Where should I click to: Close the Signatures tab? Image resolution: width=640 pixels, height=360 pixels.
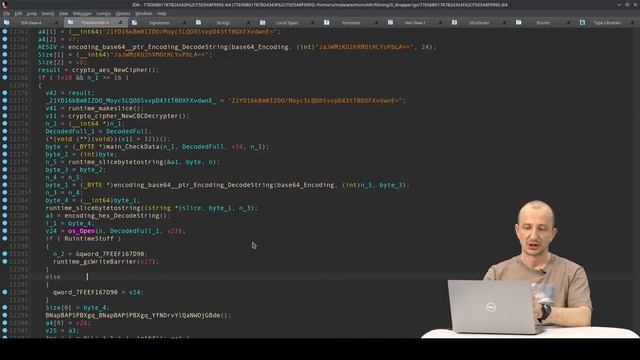point(184,23)
